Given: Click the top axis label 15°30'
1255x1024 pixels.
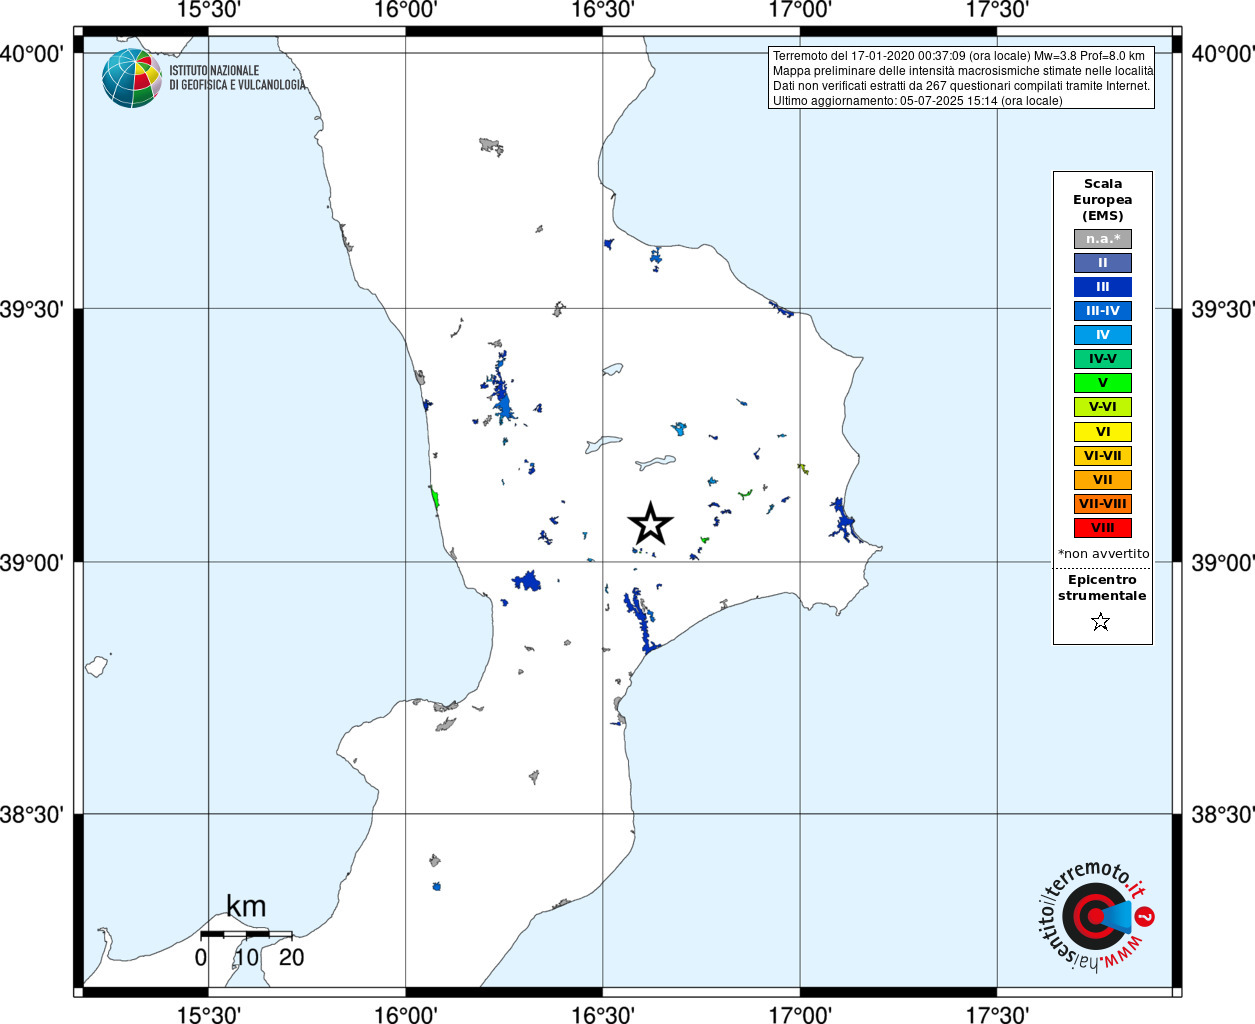Looking at the screenshot, I should coord(208,10).
